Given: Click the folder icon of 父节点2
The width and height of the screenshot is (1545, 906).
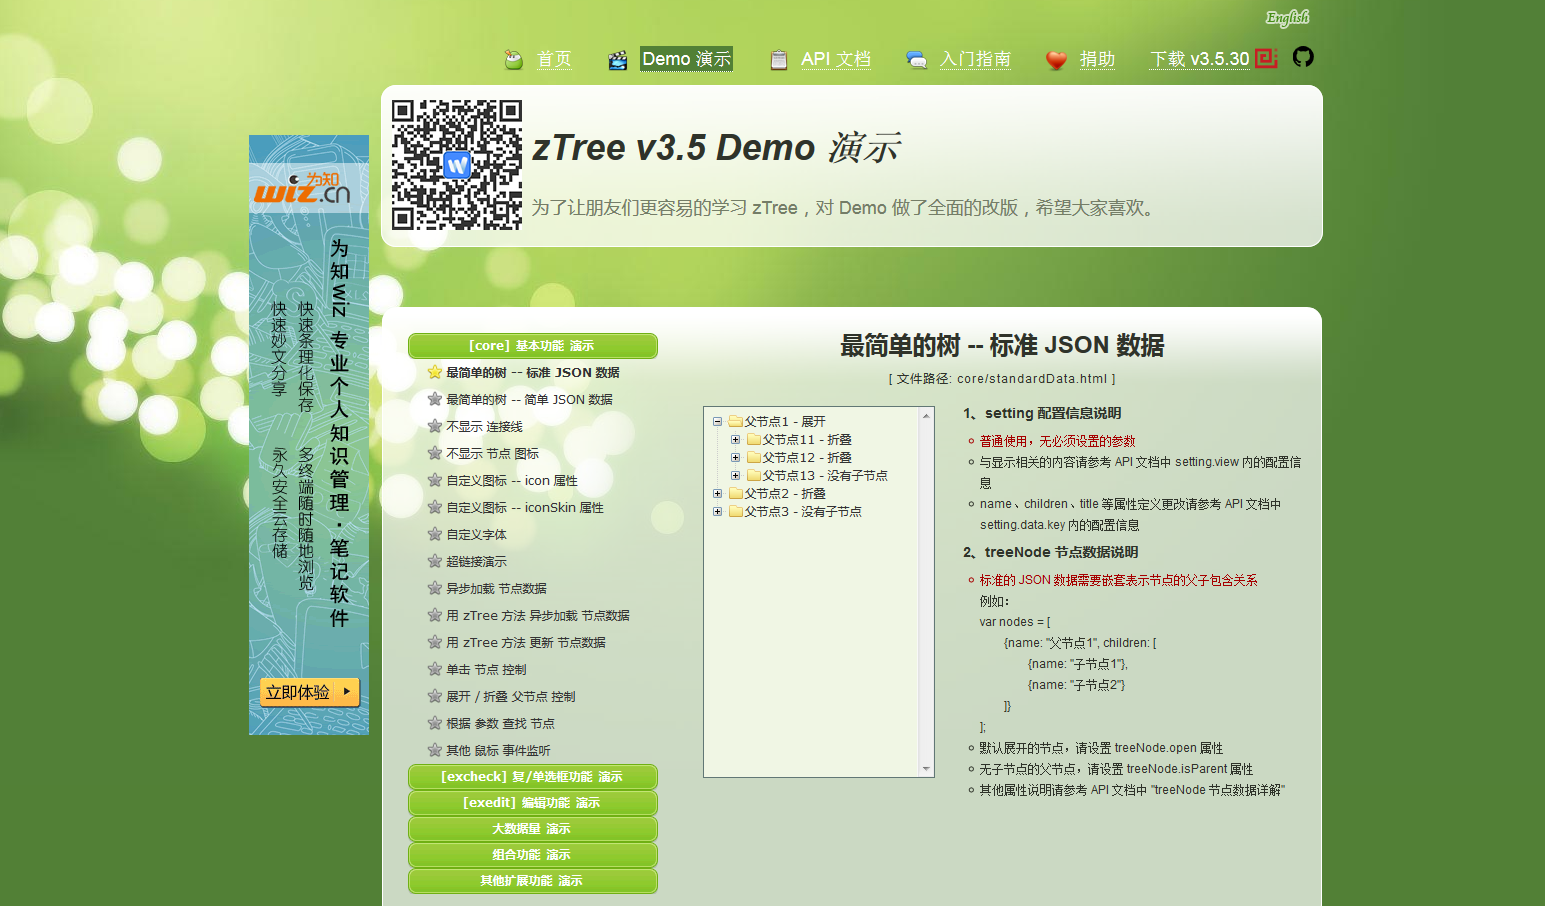Looking at the screenshot, I should (x=736, y=494).
